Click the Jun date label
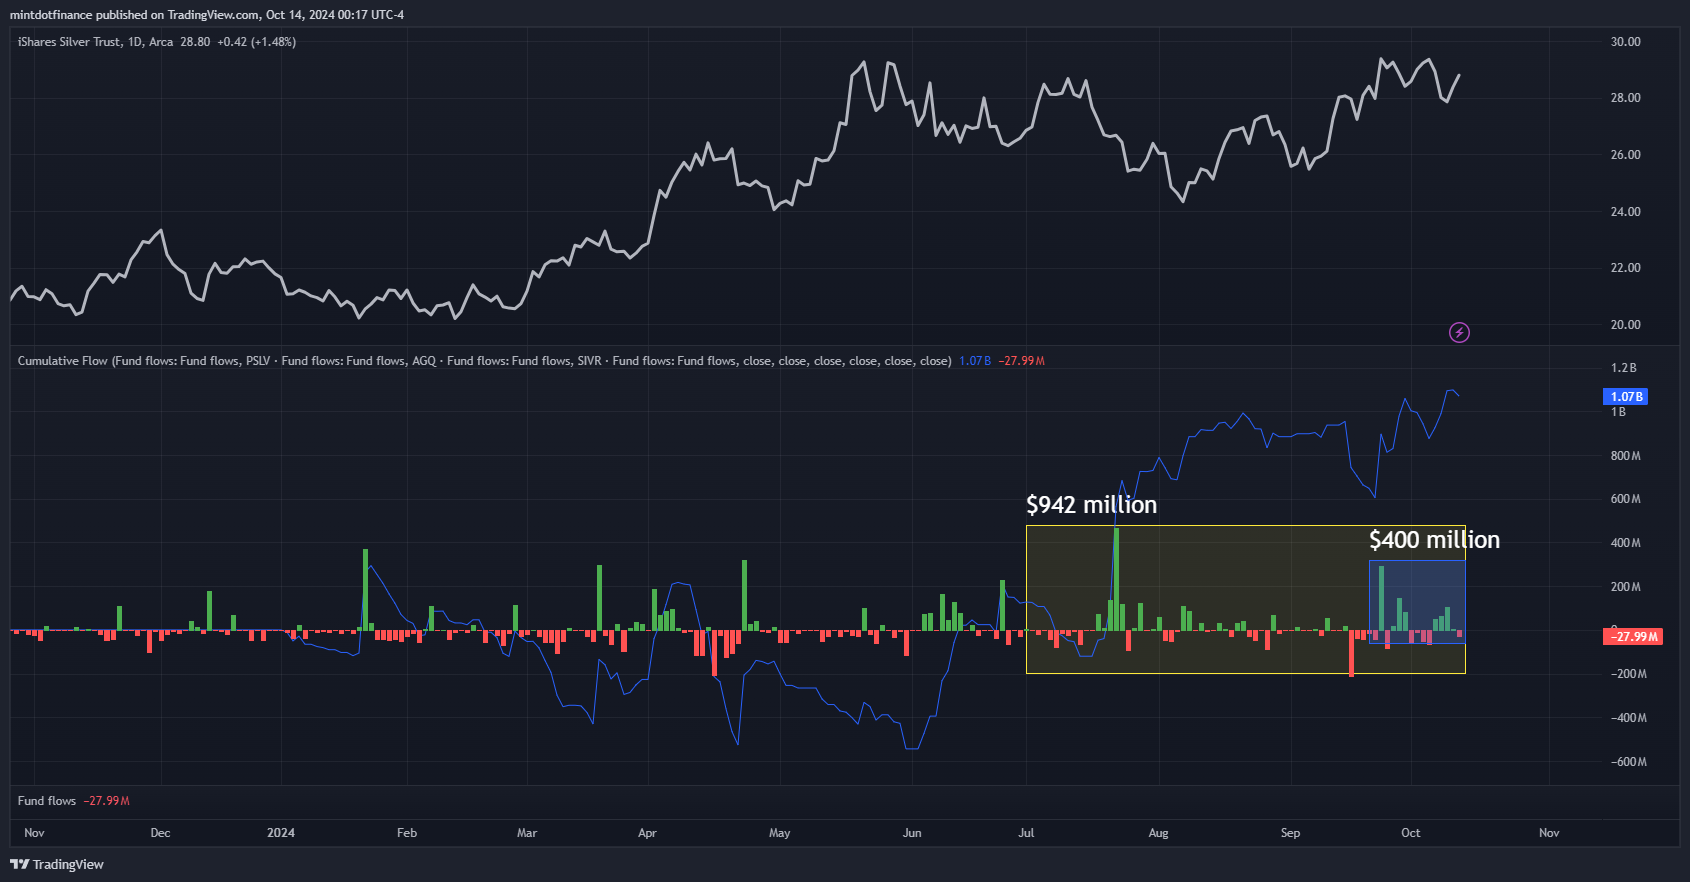The width and height of the screenshot is (1690, 882). click(912, 833)
